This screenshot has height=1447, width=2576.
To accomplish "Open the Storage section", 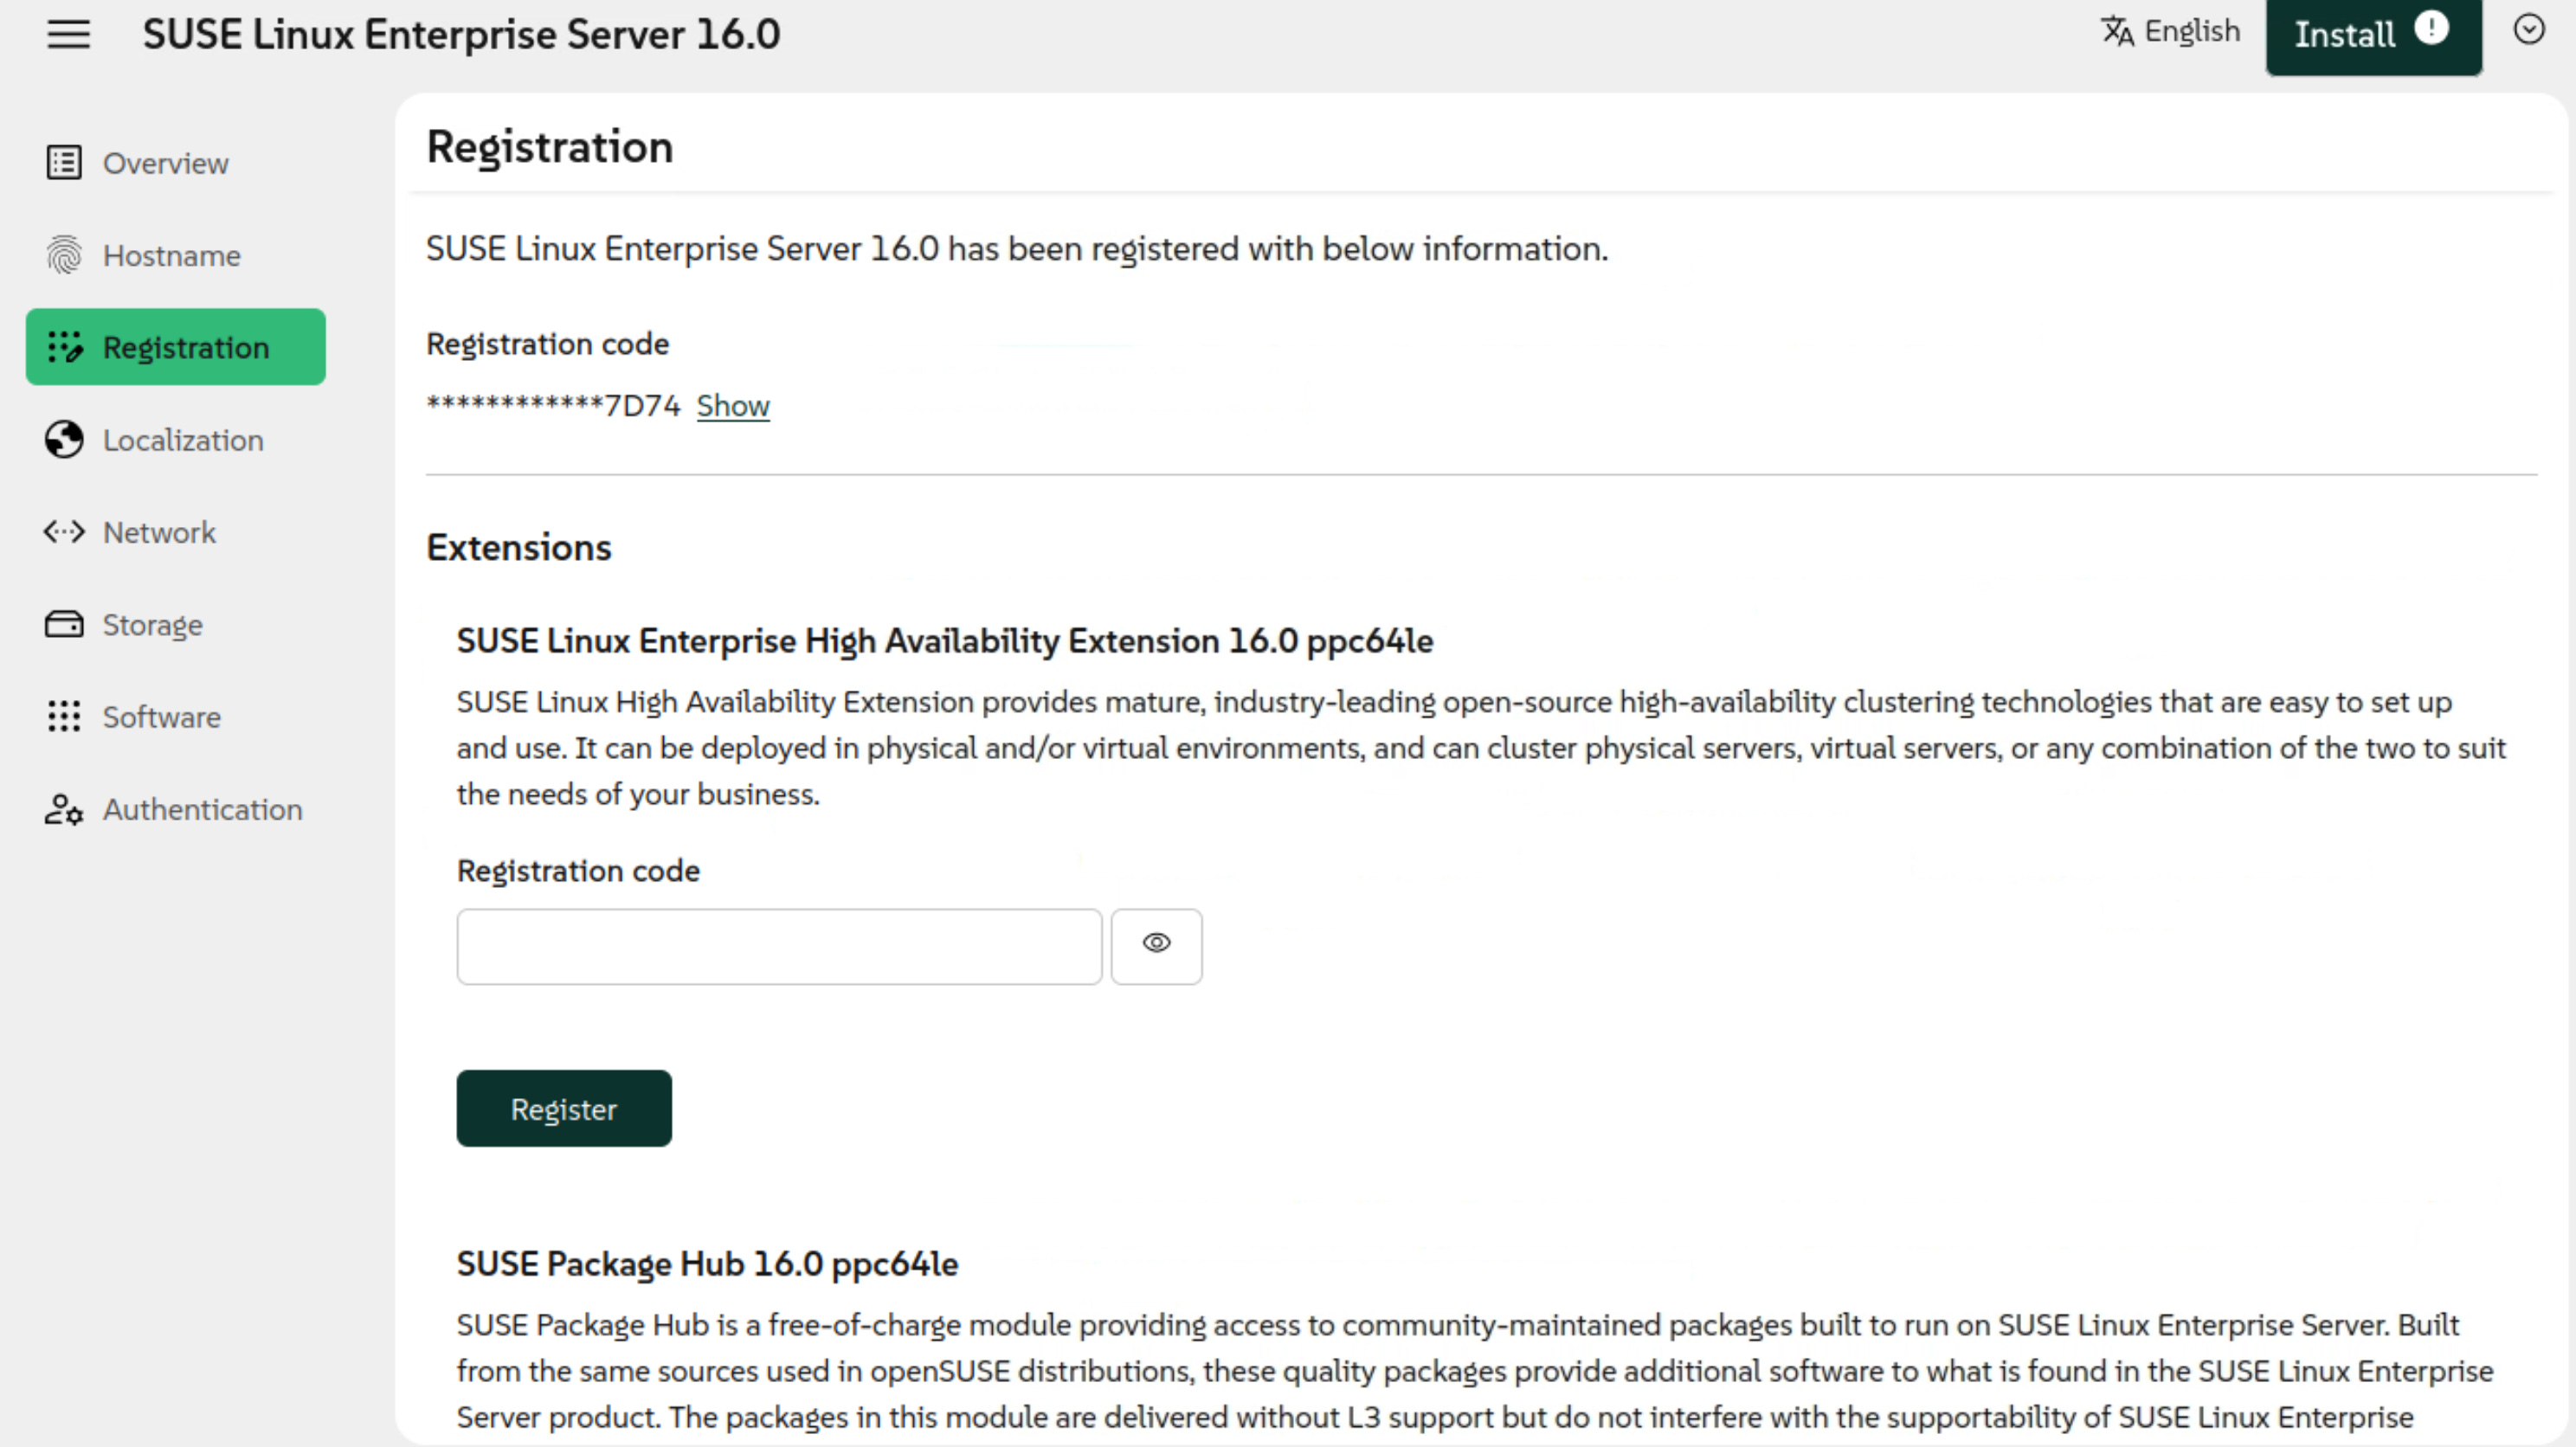I will [x=152, y=625].
